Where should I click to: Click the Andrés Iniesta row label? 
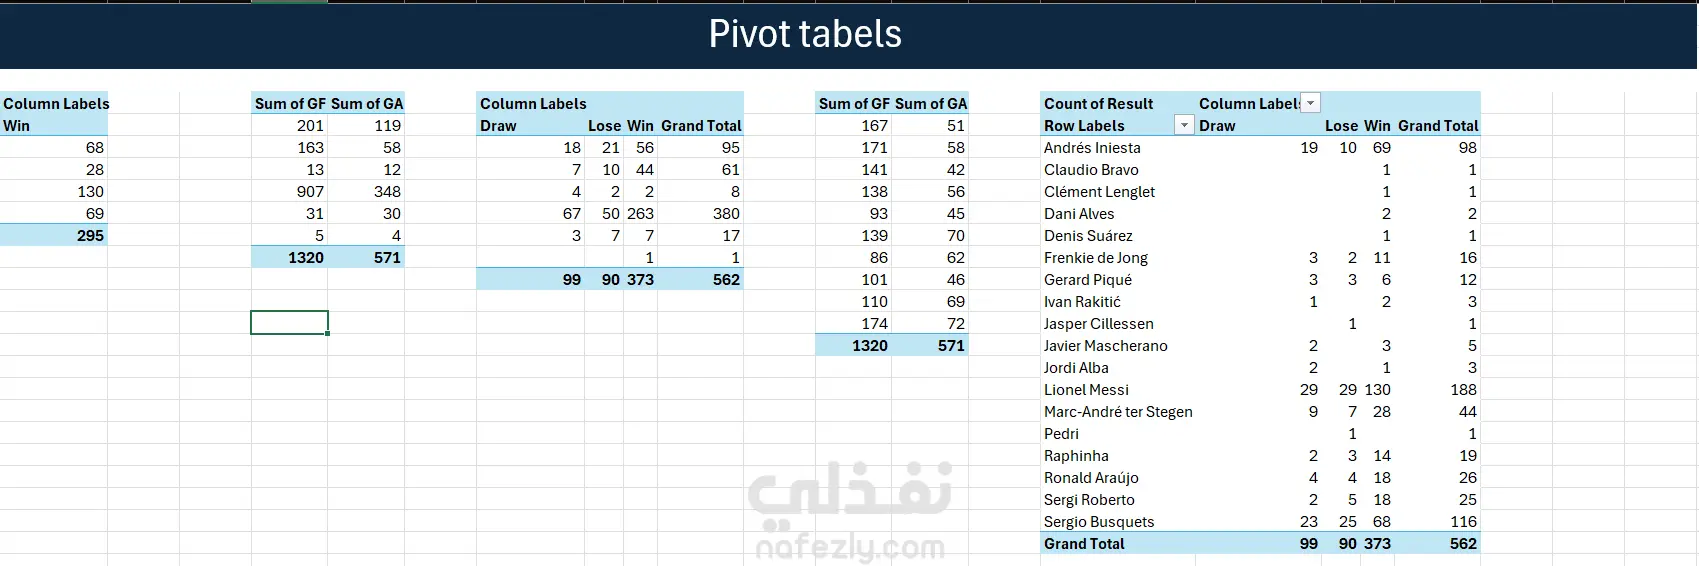click(1092, 148)
